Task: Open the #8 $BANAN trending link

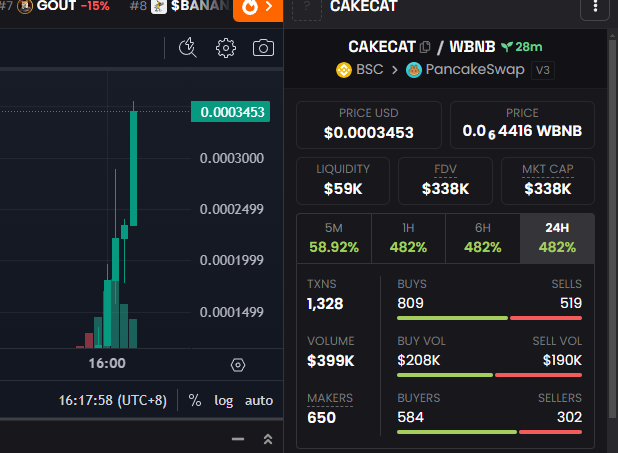Action: [x=181, y=6]
